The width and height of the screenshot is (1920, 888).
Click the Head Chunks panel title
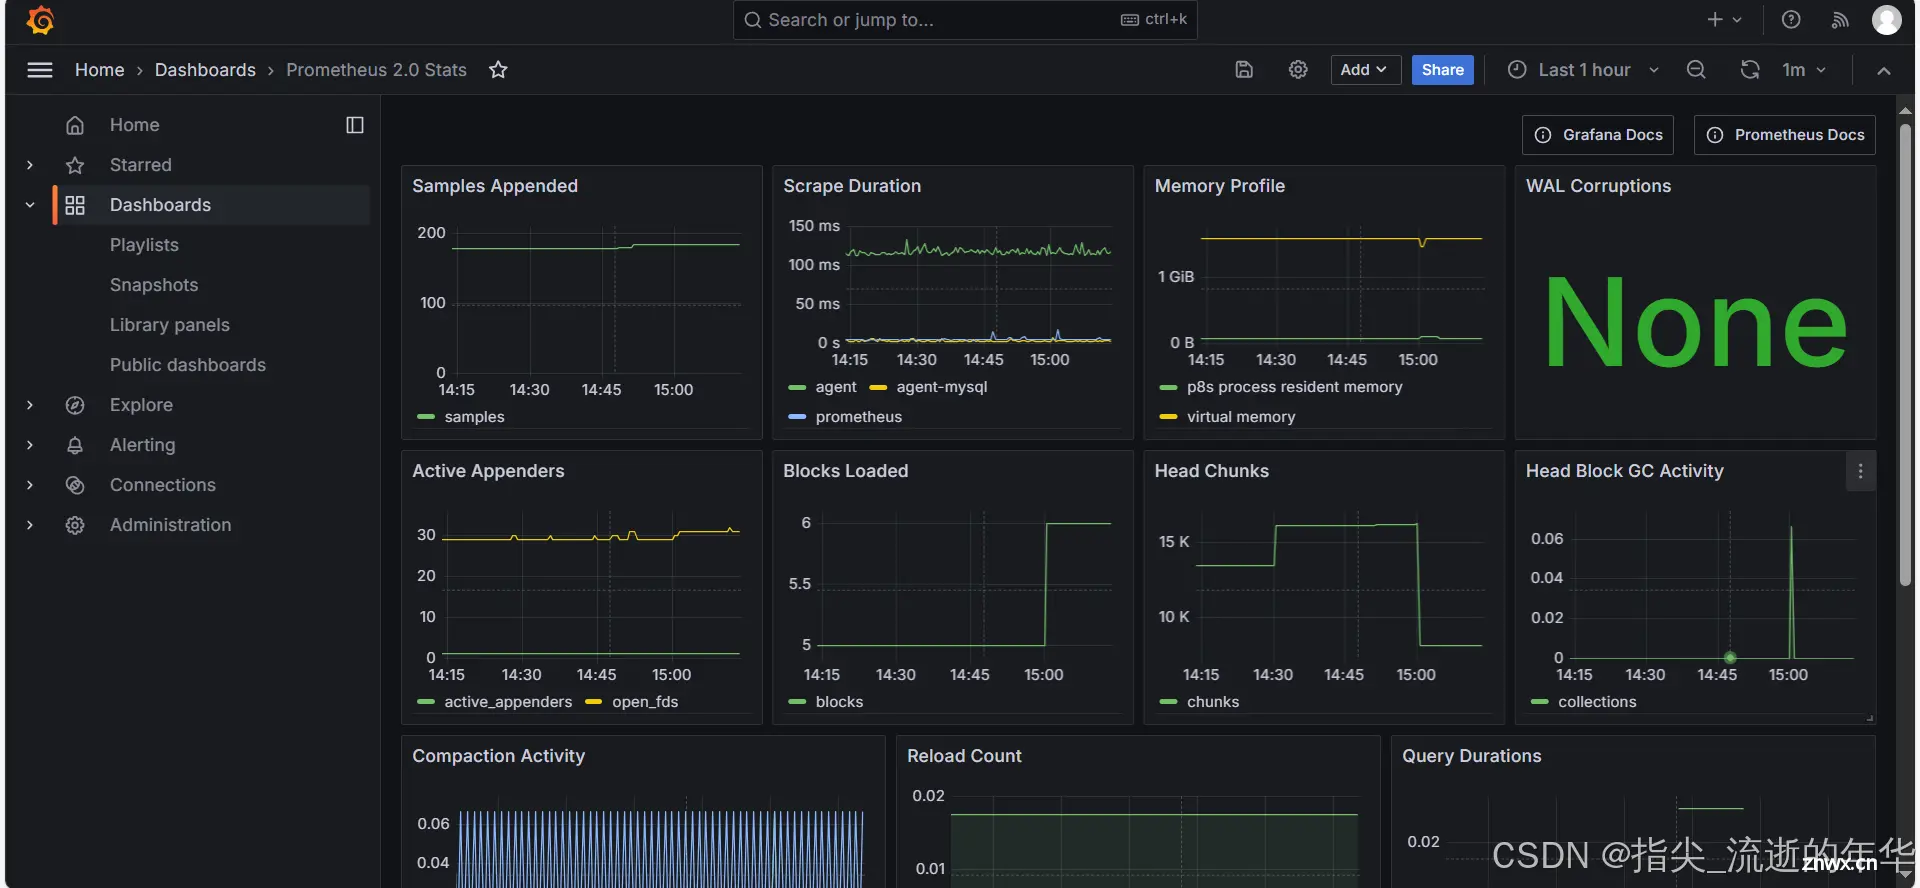[1212, 471]
